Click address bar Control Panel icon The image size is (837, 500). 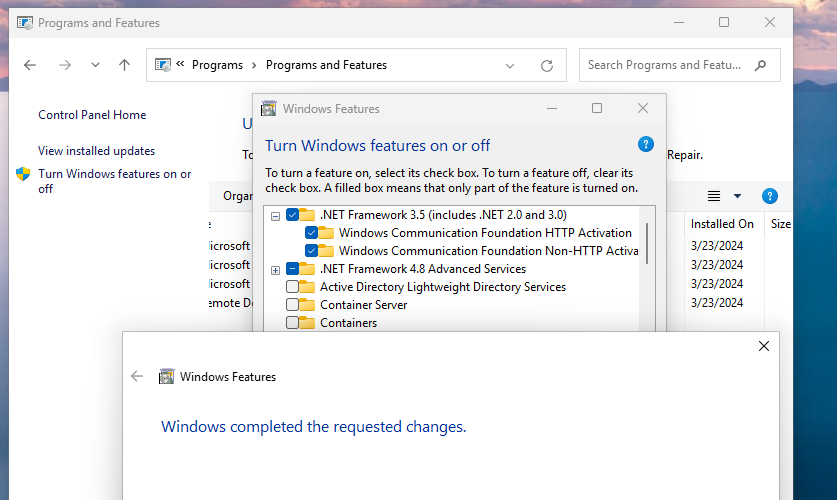(x=163, y=65)
